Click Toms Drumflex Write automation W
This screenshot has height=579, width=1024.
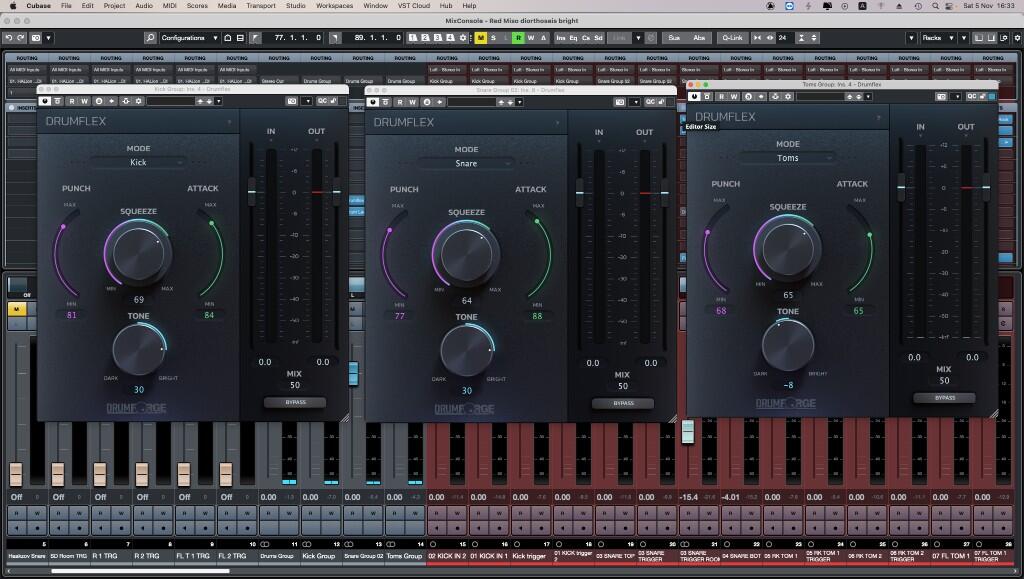tap(734, 97)
